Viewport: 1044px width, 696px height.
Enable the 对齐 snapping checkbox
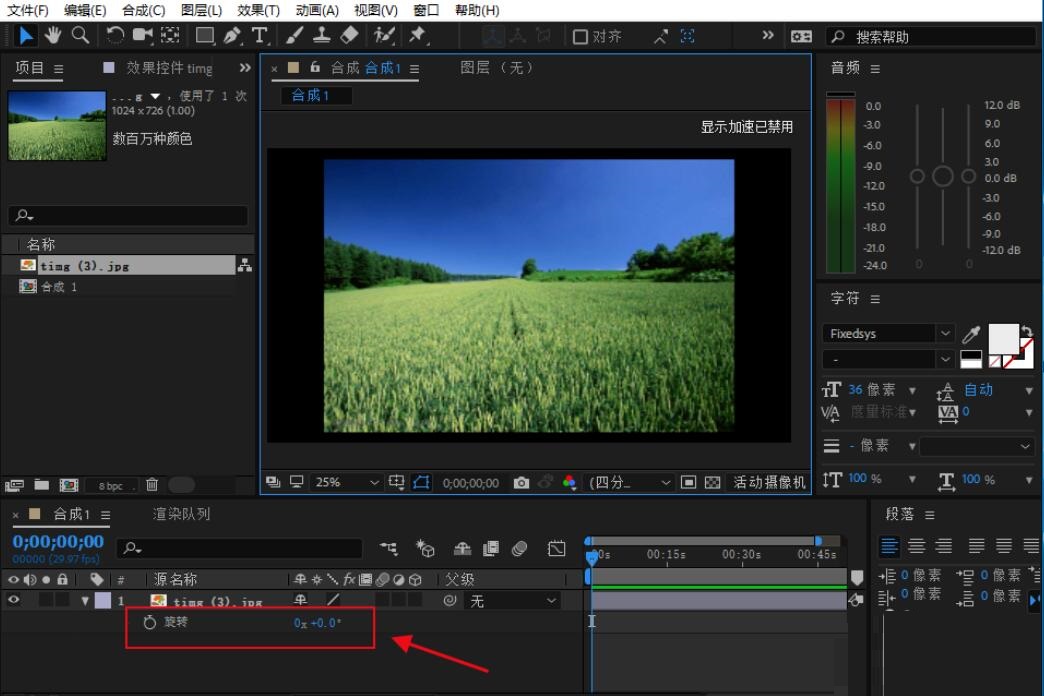coord(580,37)
